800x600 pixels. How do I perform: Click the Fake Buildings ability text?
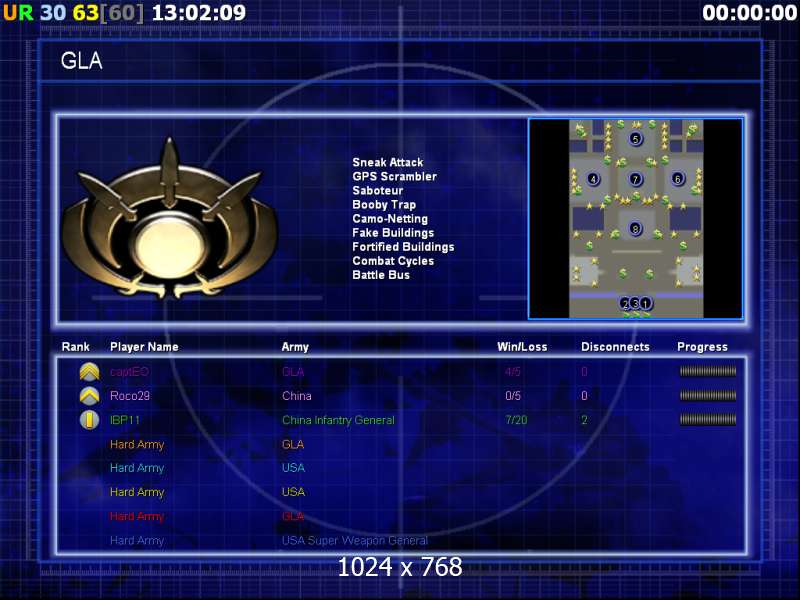coord(393,233)
